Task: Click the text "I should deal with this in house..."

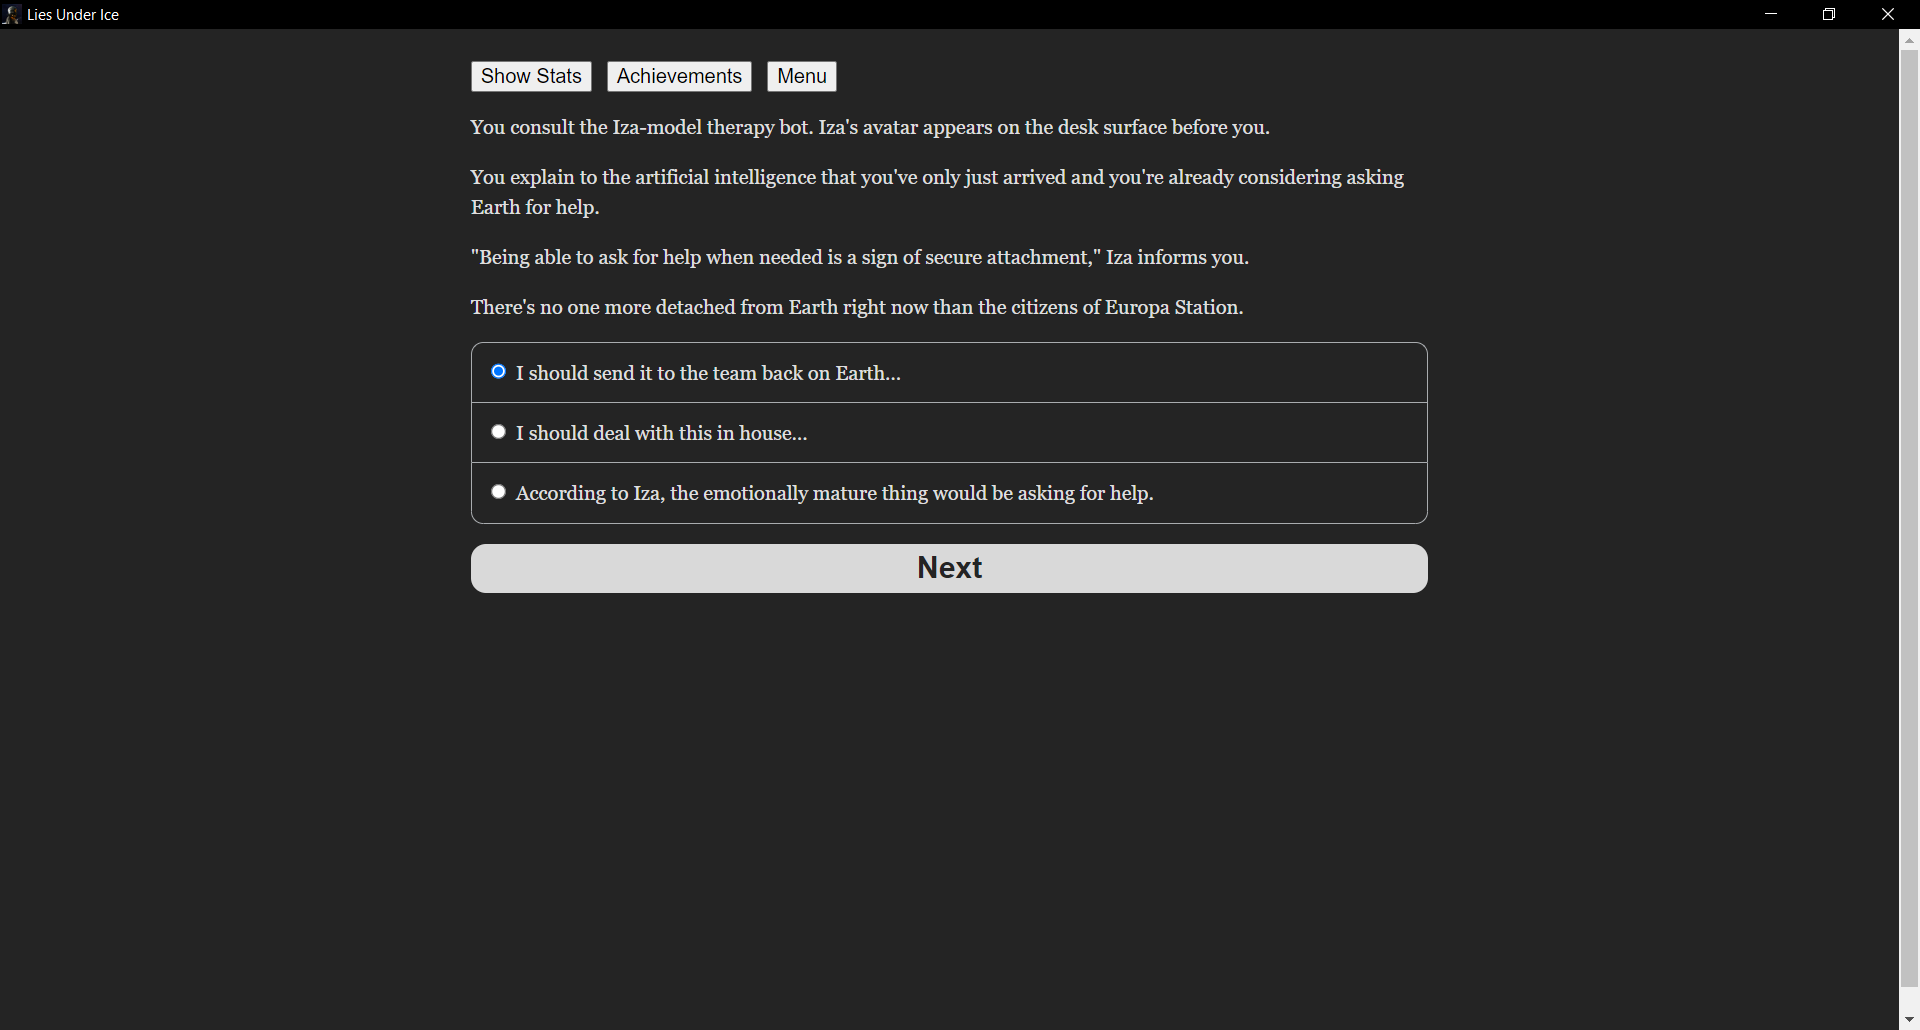Action: [x=661, y=434]
